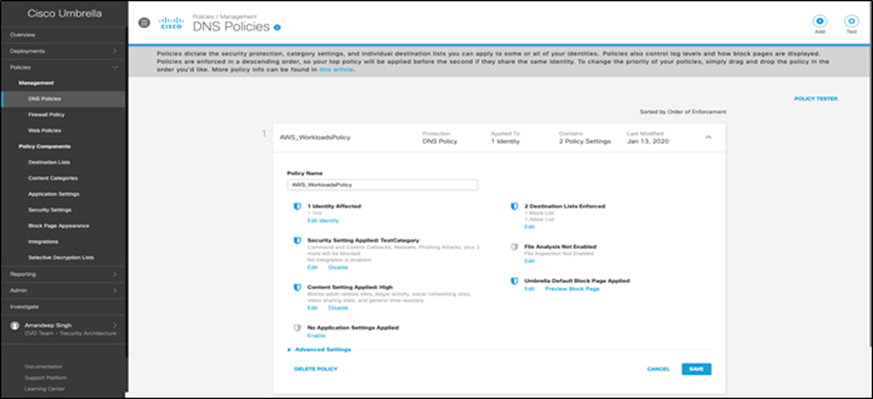Expand the Deployments sidebar menu
Screen dimensions: 873x399
coord(63,51)
